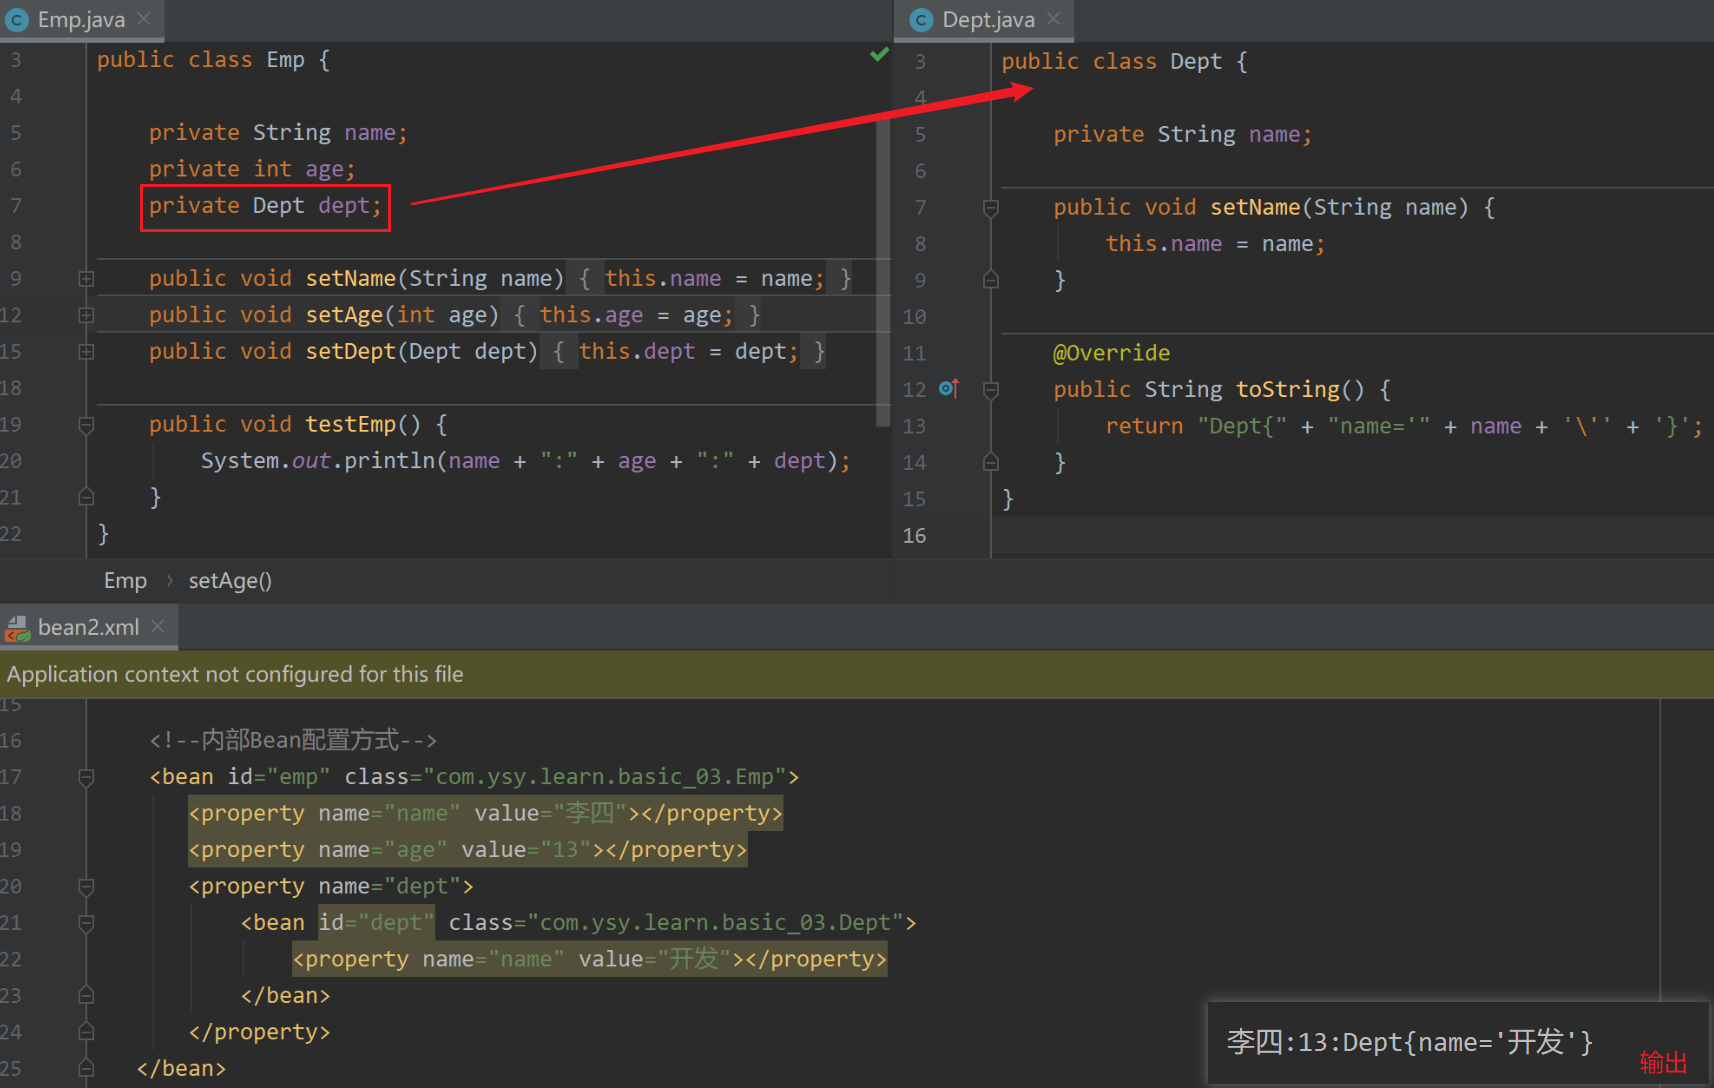Click the public class Emp declaration
1714x1088 pixels.
[x=213, y=60]
